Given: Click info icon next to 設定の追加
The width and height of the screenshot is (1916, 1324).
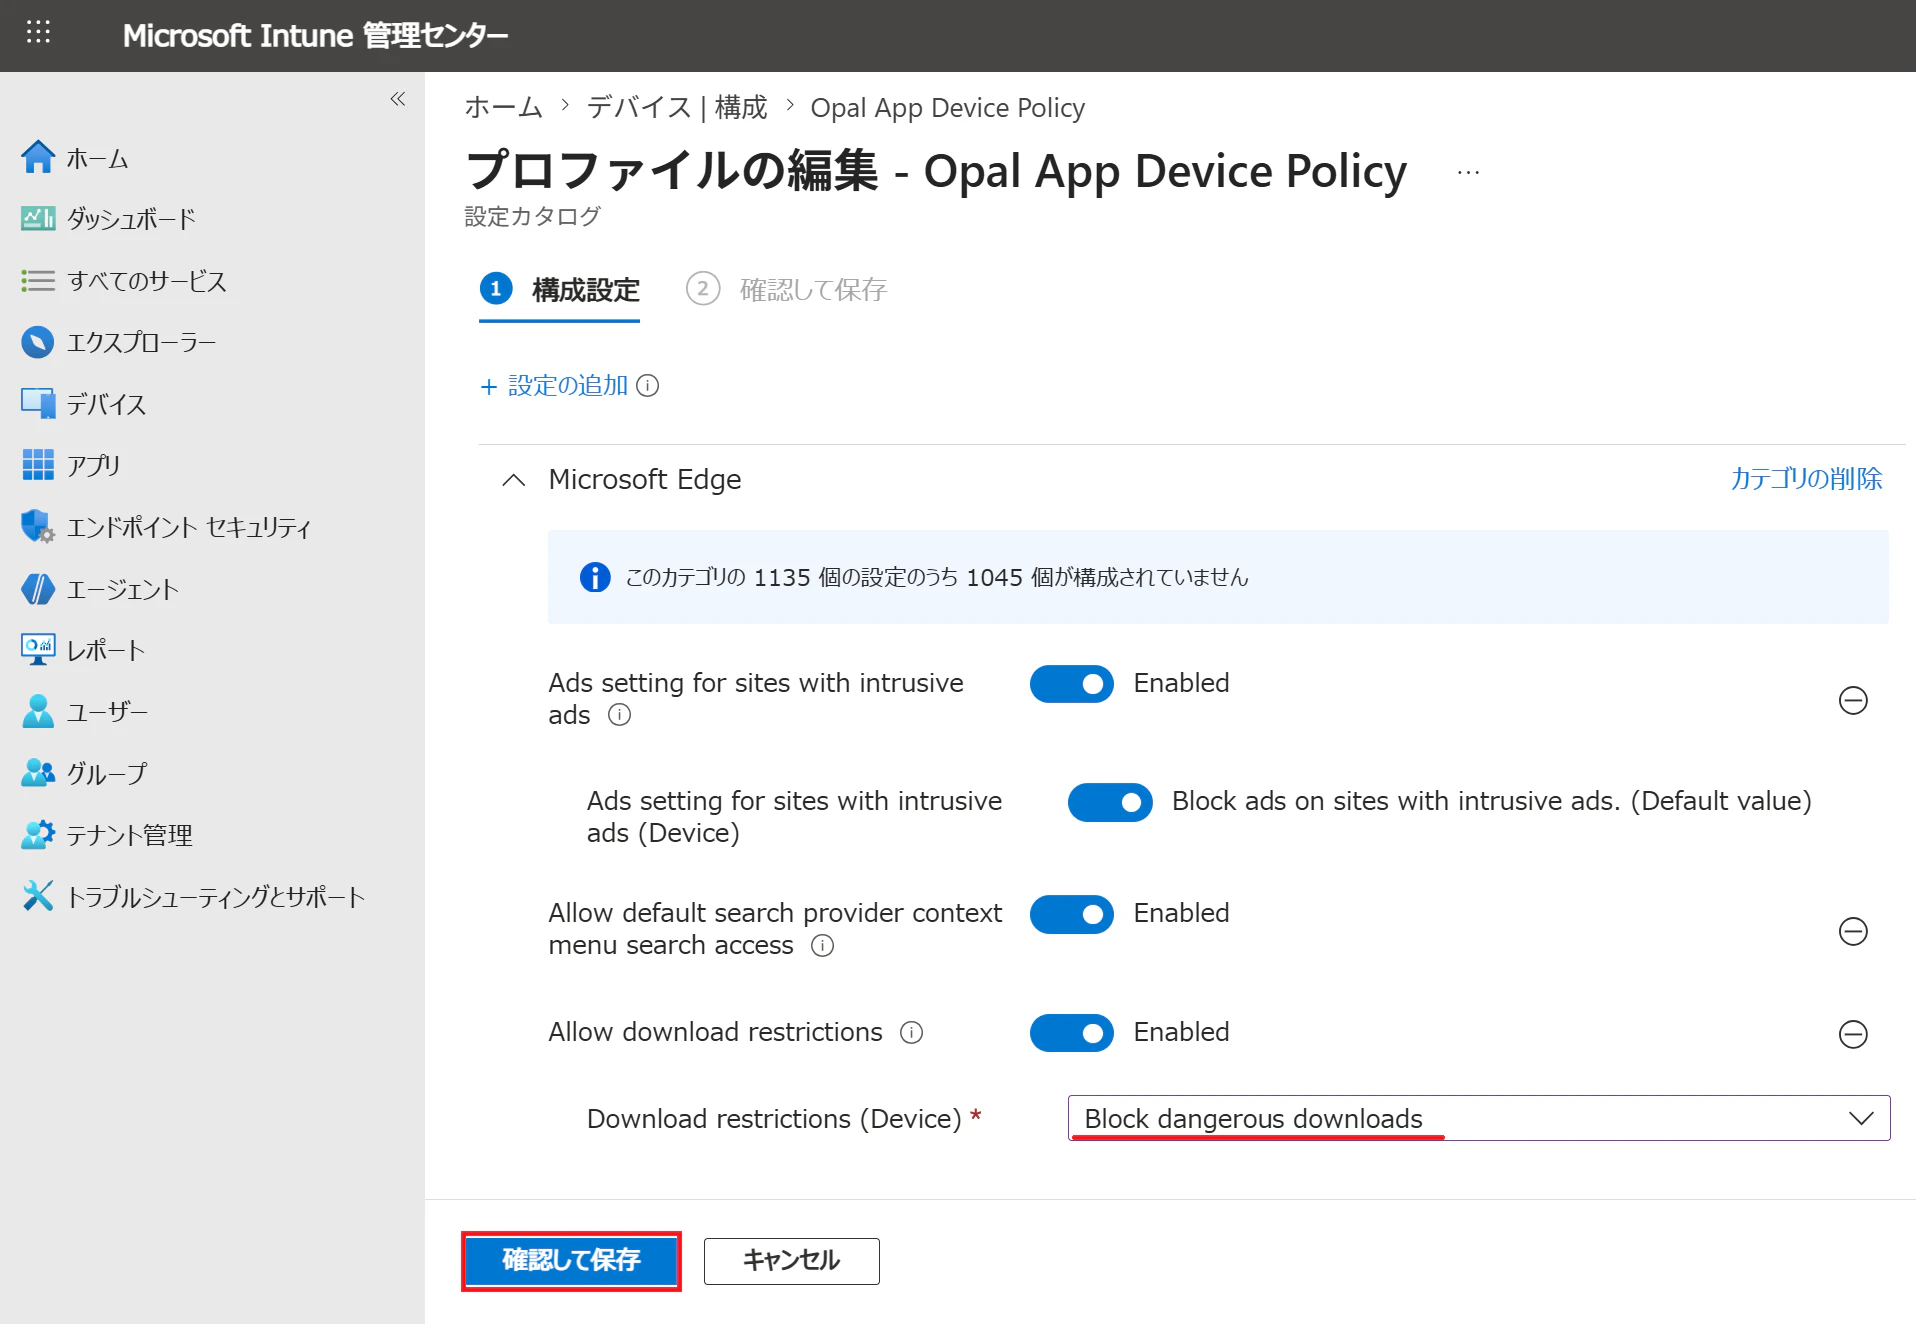Looking at the screenshot, I should (648, 386).
